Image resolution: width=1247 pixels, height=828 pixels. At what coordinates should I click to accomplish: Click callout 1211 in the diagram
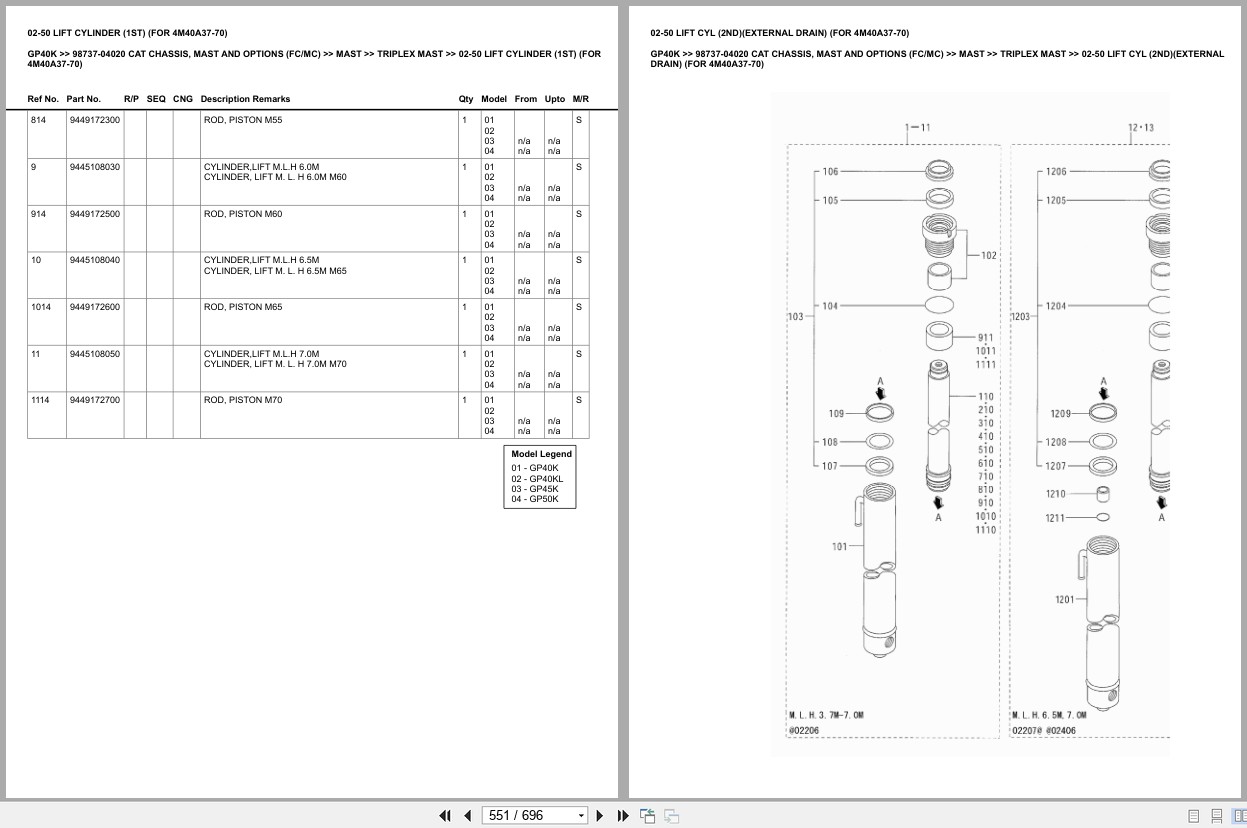point(1056,518)
